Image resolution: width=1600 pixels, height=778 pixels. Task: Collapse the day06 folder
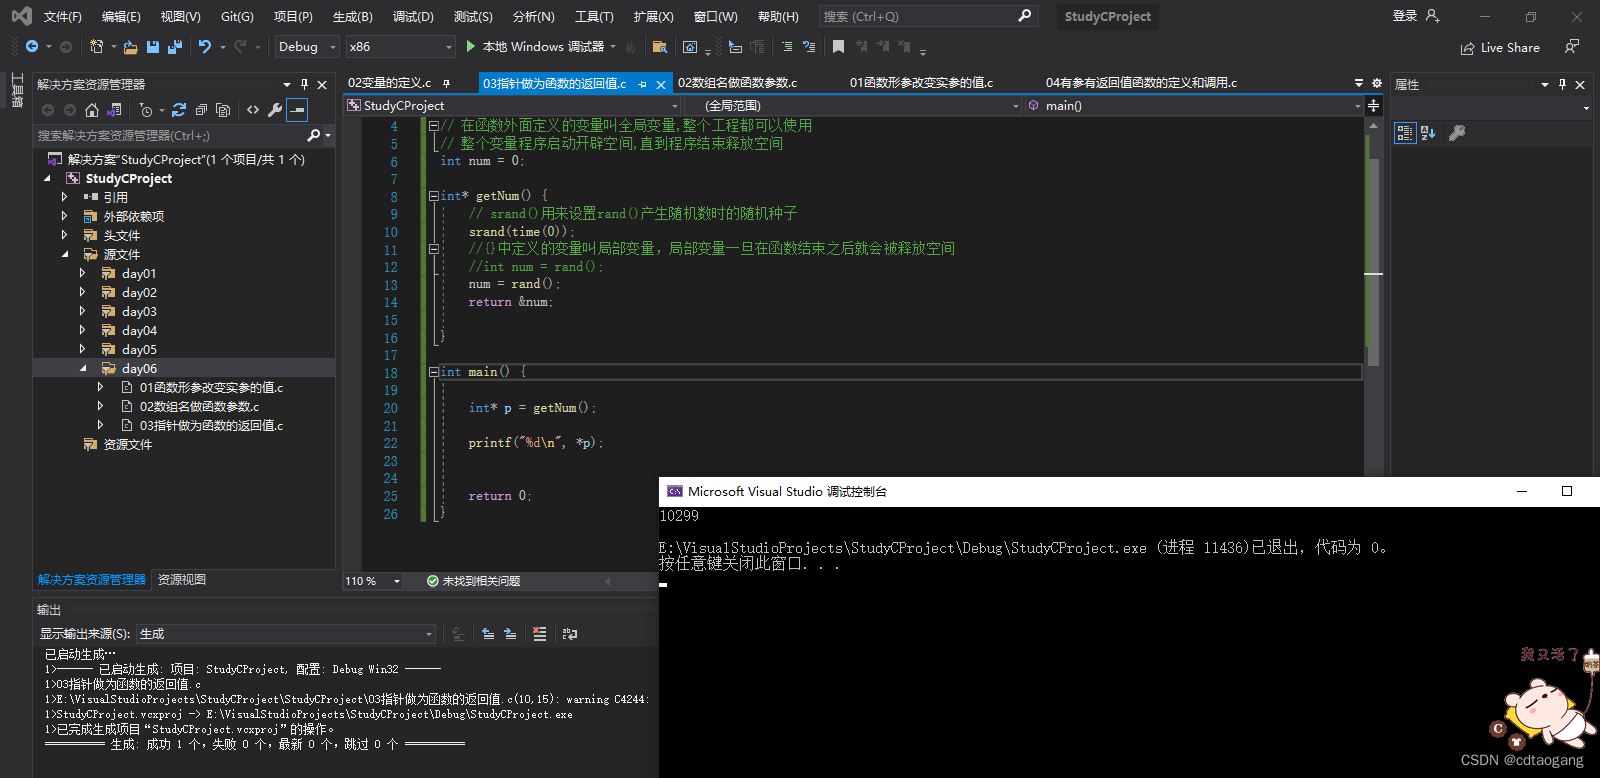coord(82,368)
